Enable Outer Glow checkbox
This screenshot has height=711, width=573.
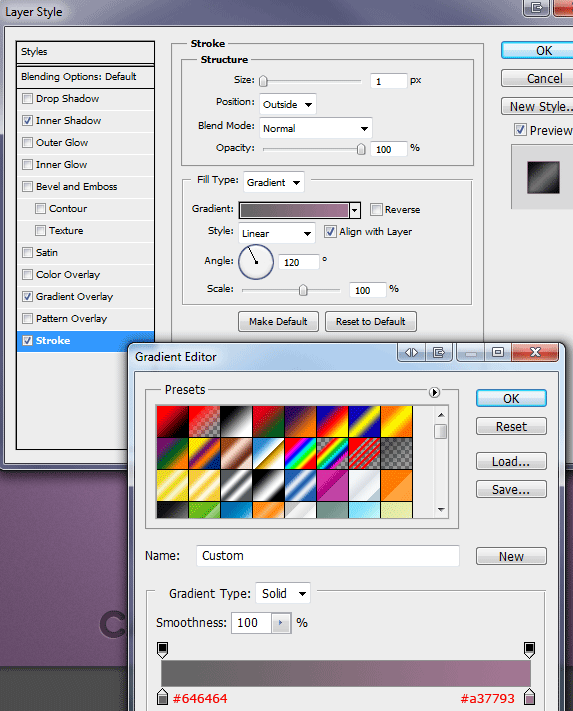click(28, 142)
